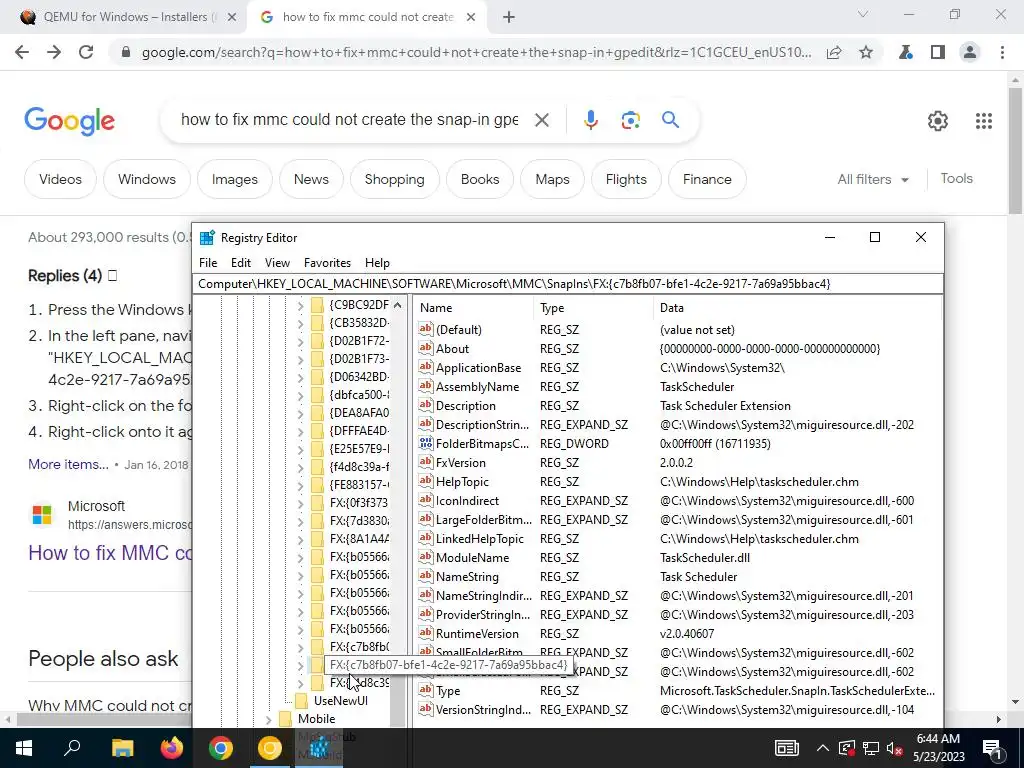Open Chrome tab search chevron
The width and height of the screenshot is (1024, 768).
(863, 14)
